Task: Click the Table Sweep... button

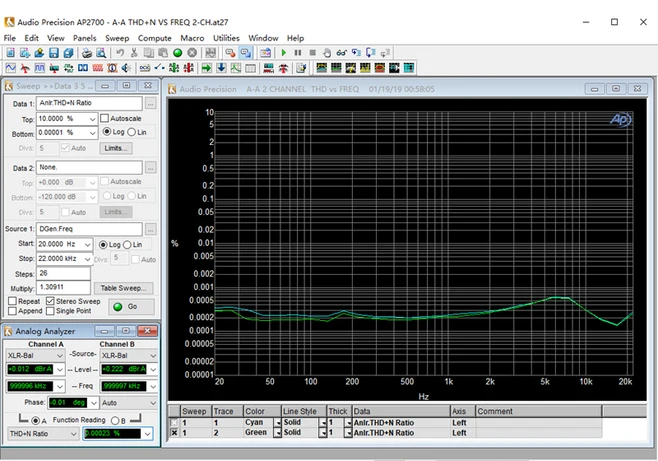Action: (x=123, y=288)
